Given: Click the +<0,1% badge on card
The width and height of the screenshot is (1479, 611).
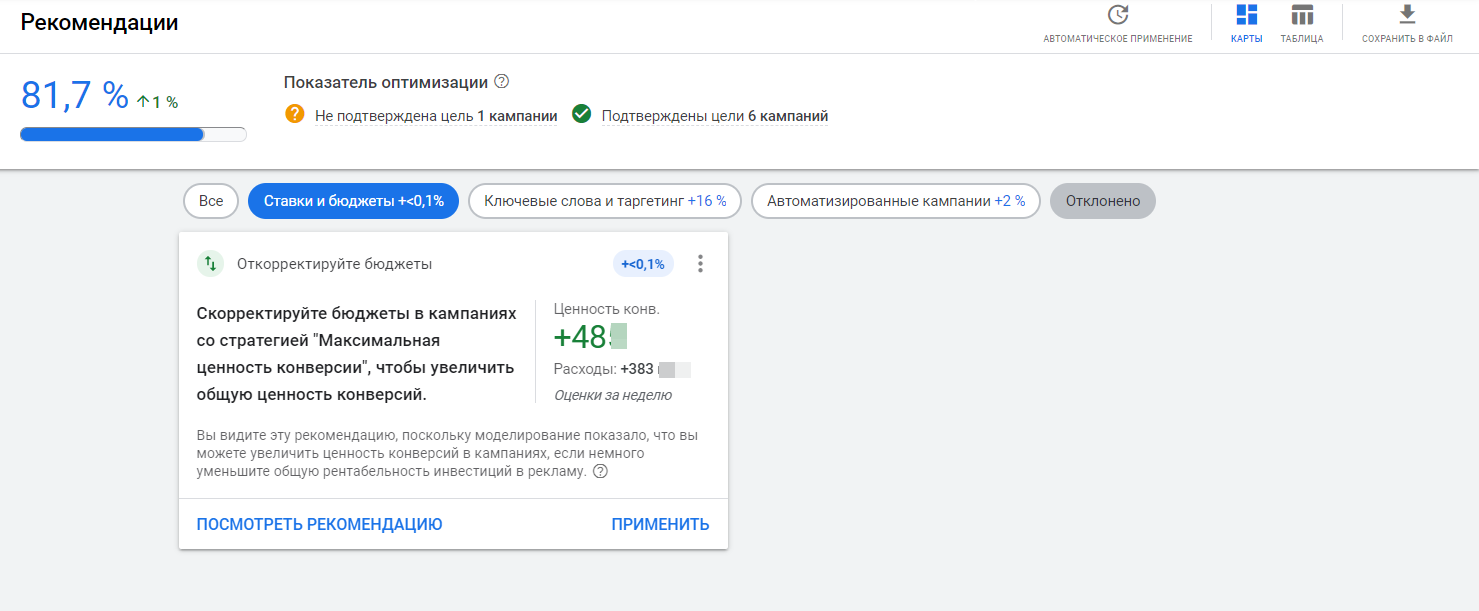Looking at the screenshot, I should pos(641,263).
